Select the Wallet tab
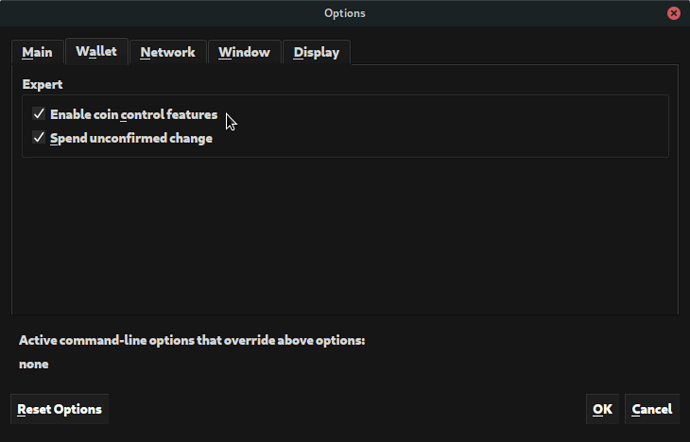This screenshot has width=690, height=442. pos(96,51)
